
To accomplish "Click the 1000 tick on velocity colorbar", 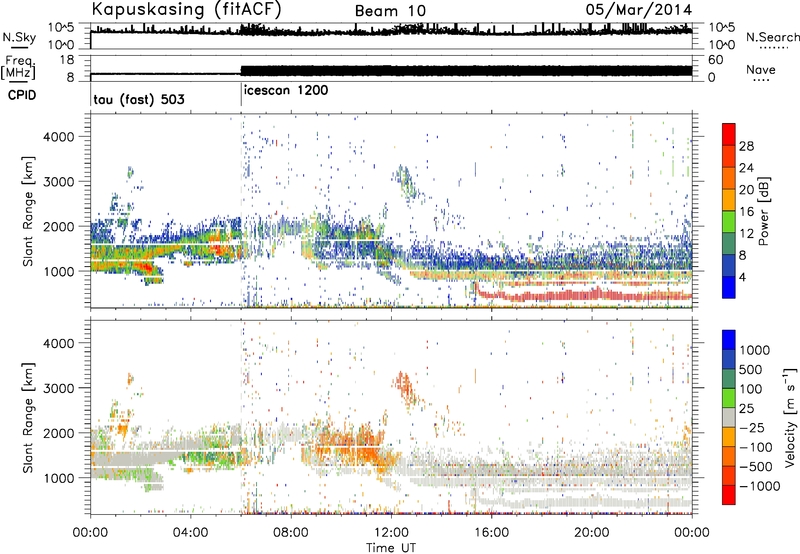I will click(x=754, y=350).
